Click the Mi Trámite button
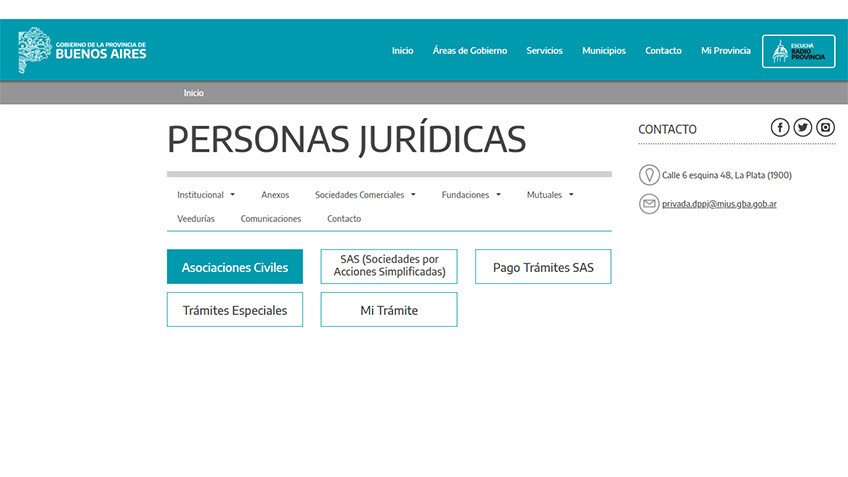848x477 pixels. click(x=389, y=310)
